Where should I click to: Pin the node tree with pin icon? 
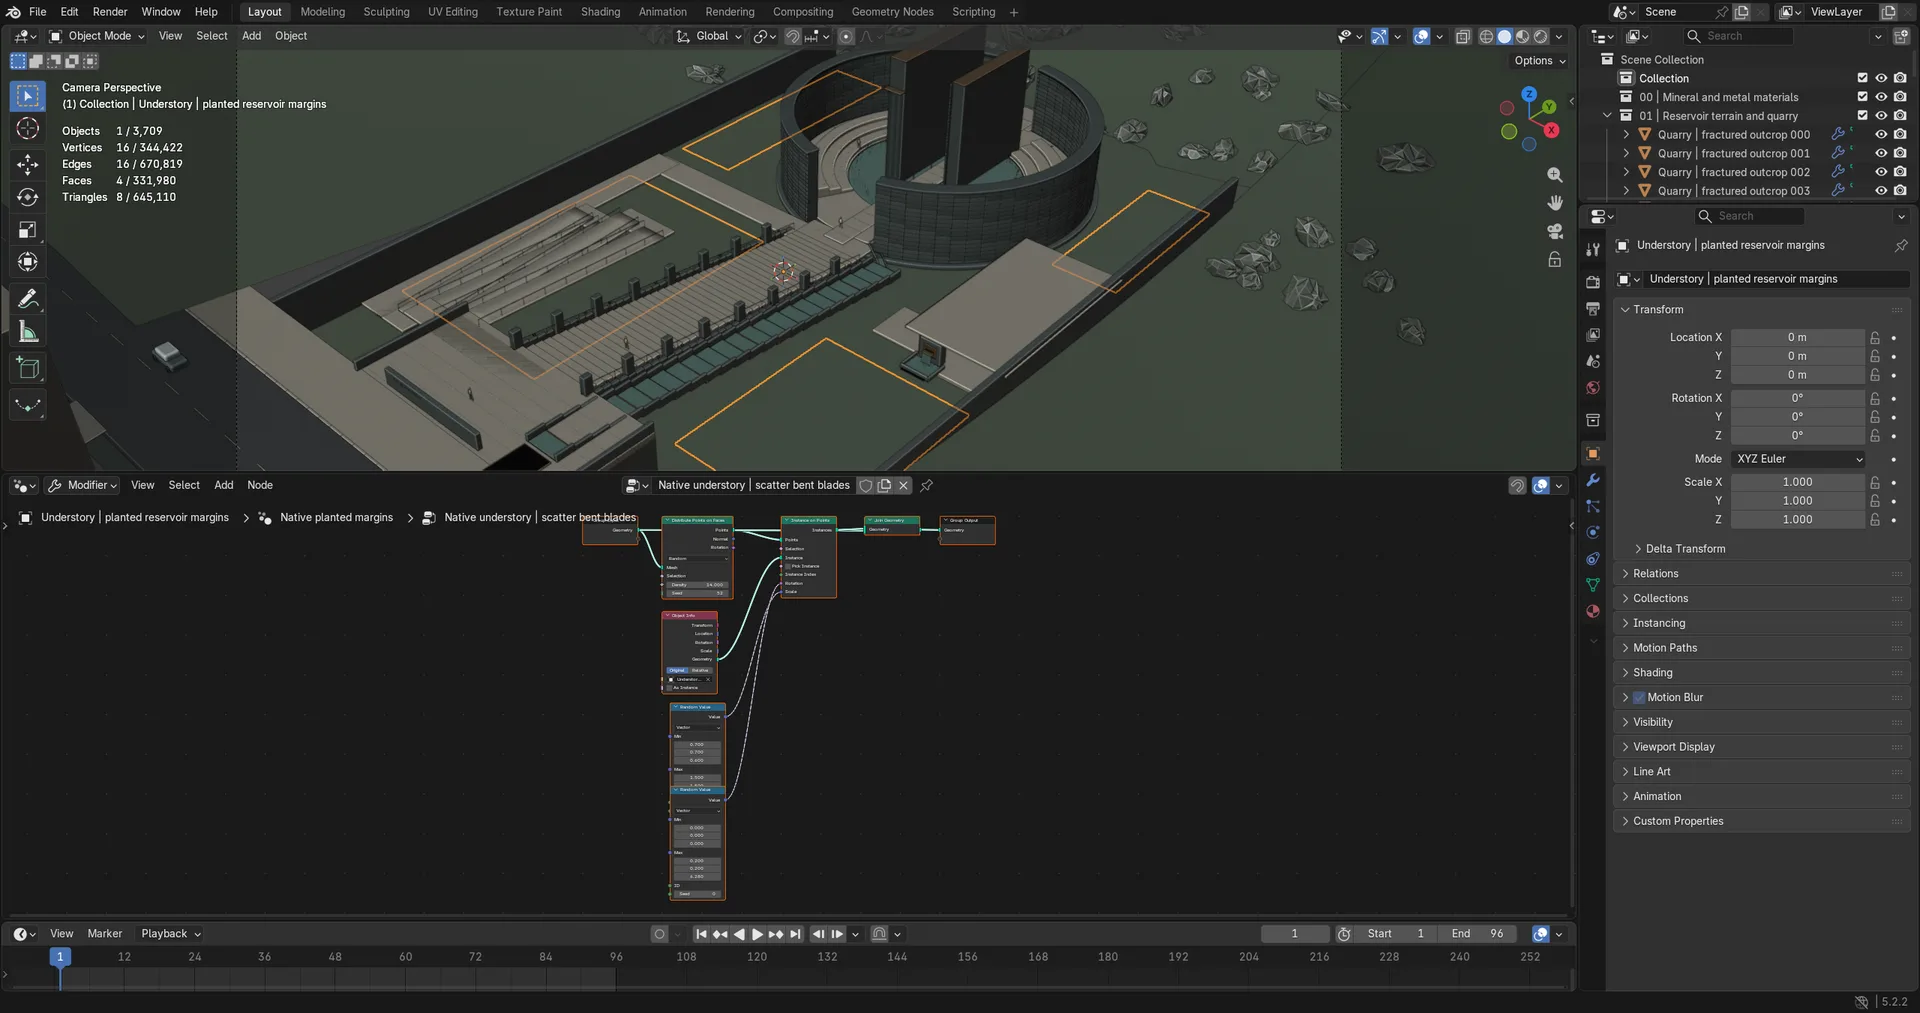click(927, 485)
